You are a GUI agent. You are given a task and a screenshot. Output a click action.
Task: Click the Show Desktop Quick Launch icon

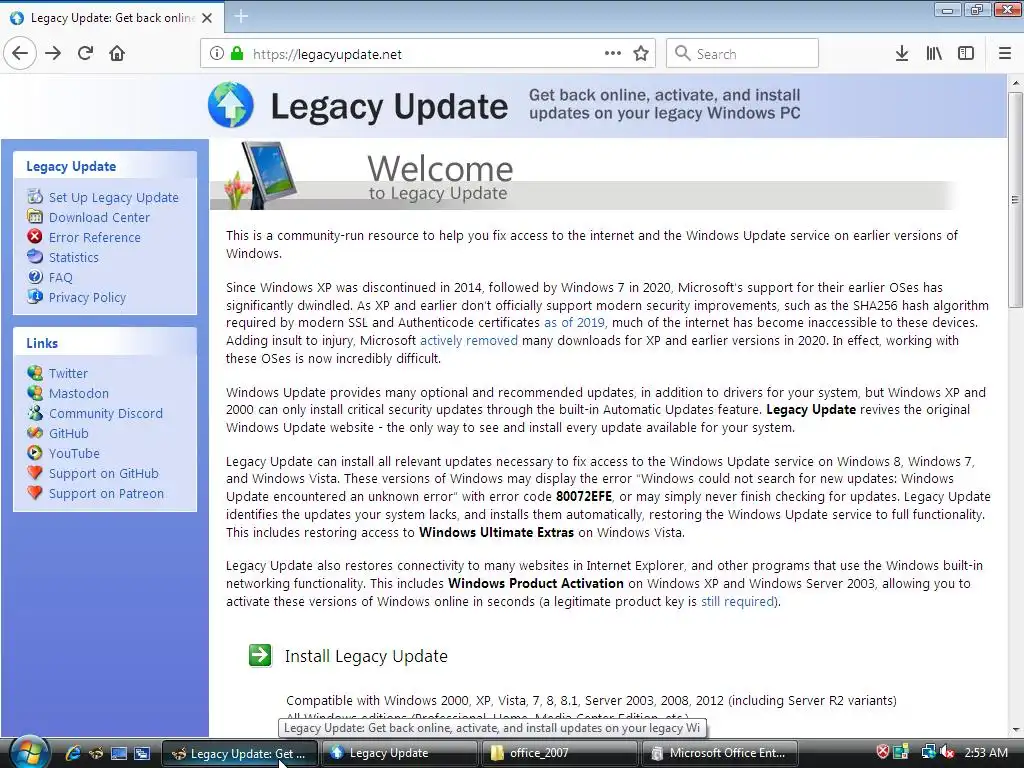point(118,753)
